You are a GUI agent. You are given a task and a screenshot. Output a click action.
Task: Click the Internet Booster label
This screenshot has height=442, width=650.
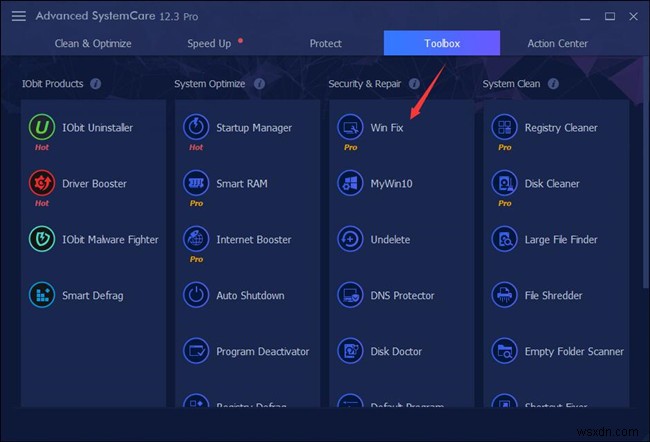pyautogui.click(x=254, y=239)
